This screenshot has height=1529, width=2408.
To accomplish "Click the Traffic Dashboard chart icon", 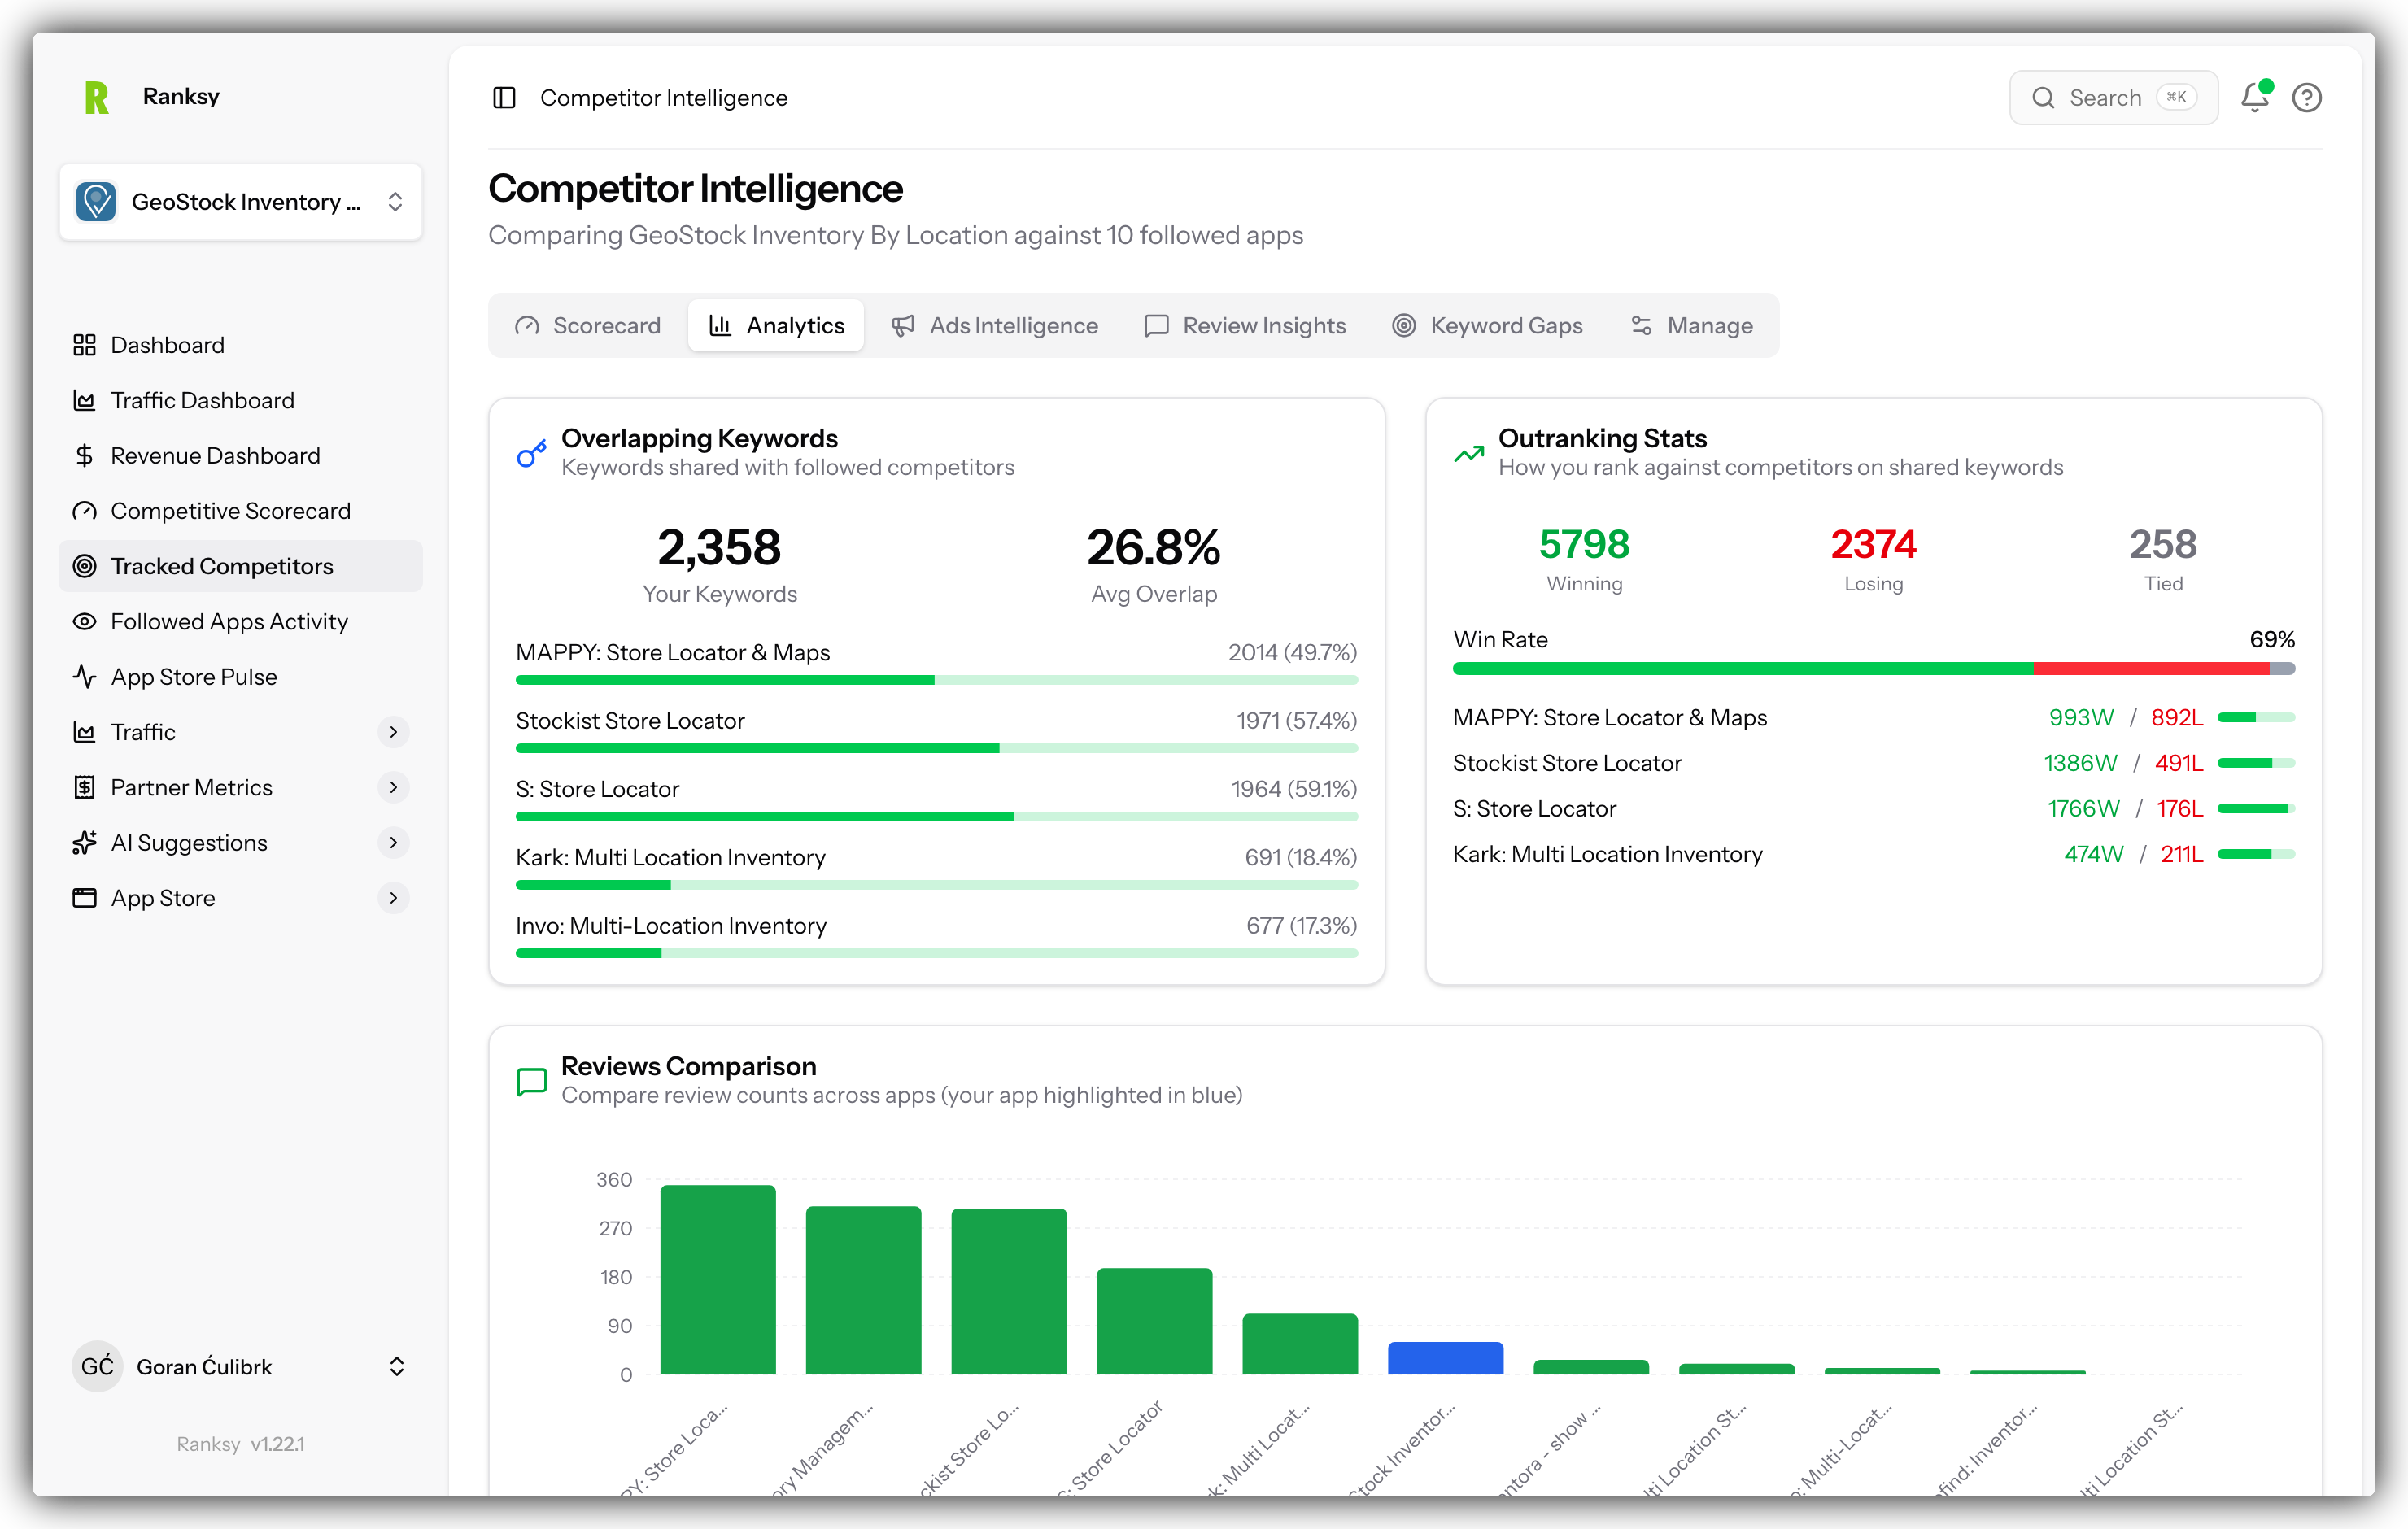I will (84, 400).
